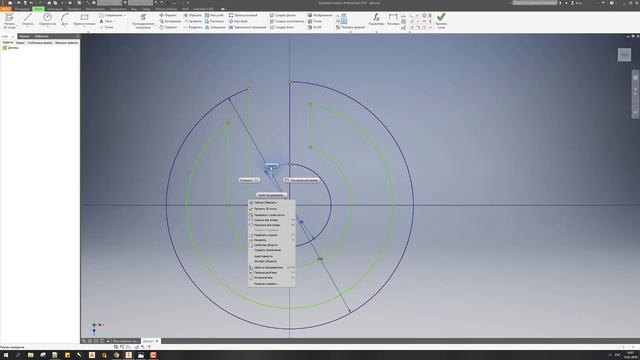Image resolution: width=640 pixels, height=360 pixels.
Task: Open the green Sketch (Эскиз) ribbon tab
Action: tap(38, 9)
